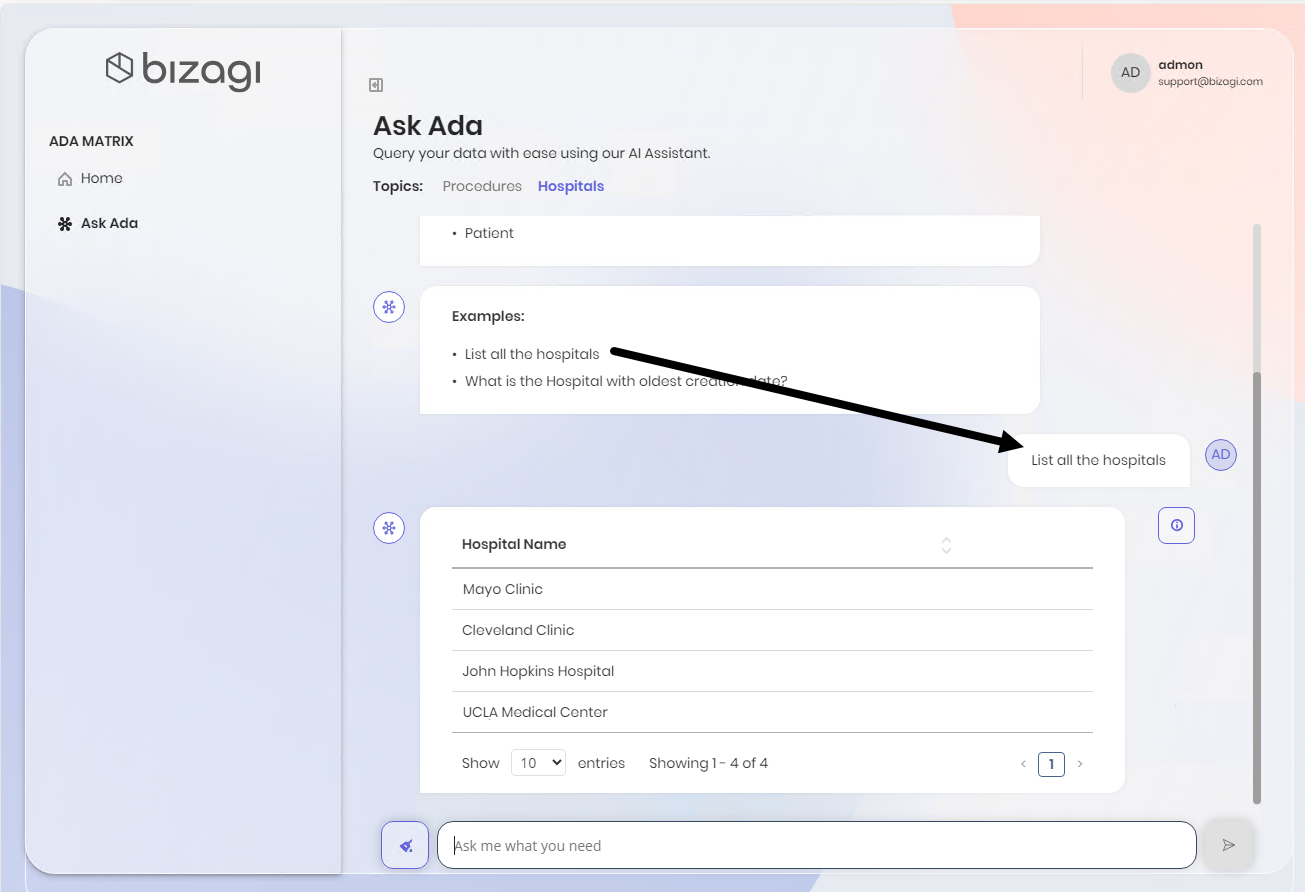The image size is (1305, 892).
Task: Click the AD avatar next to user message
Action: click(x=1221, y=455)
